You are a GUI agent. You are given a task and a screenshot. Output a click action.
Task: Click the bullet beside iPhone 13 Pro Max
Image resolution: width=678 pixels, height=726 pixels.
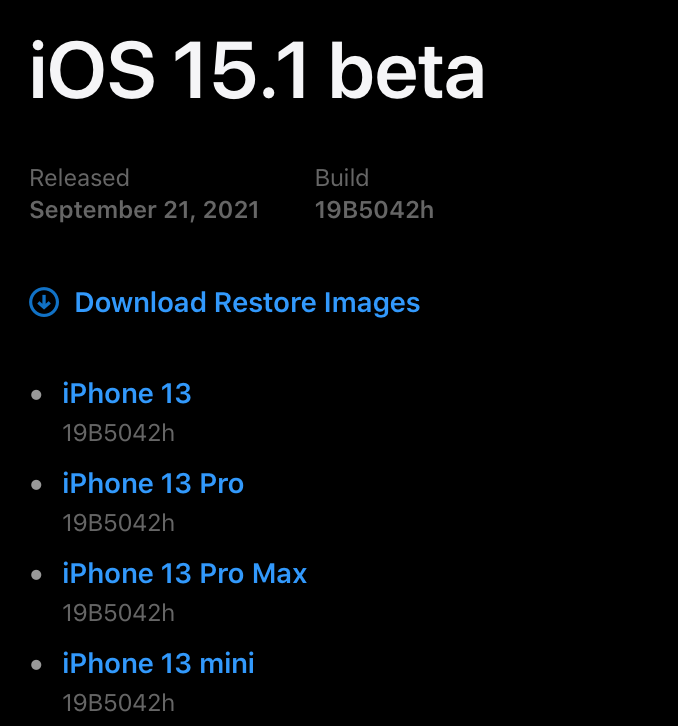(x=37, y=575)
